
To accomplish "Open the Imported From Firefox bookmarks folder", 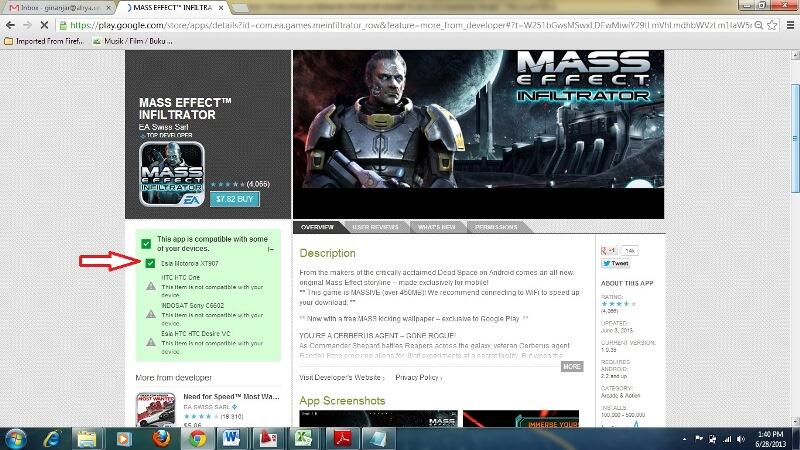I will [44, 41].
